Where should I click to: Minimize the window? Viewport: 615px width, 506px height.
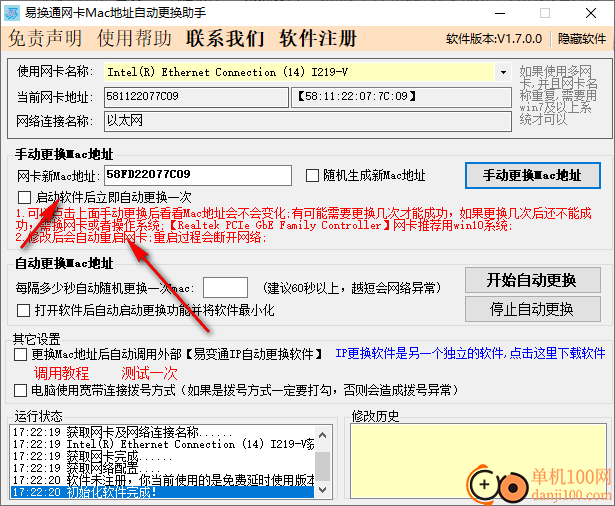point(500,13)
